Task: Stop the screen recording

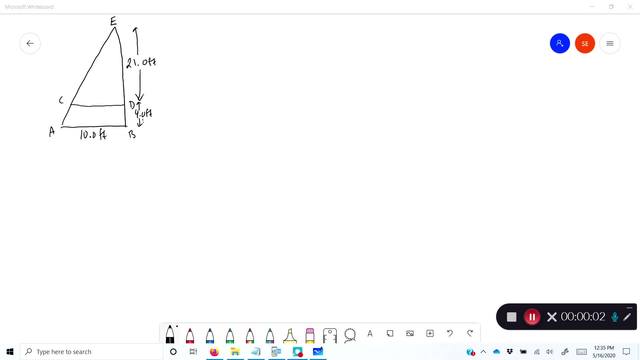Action: coord(511,317)
